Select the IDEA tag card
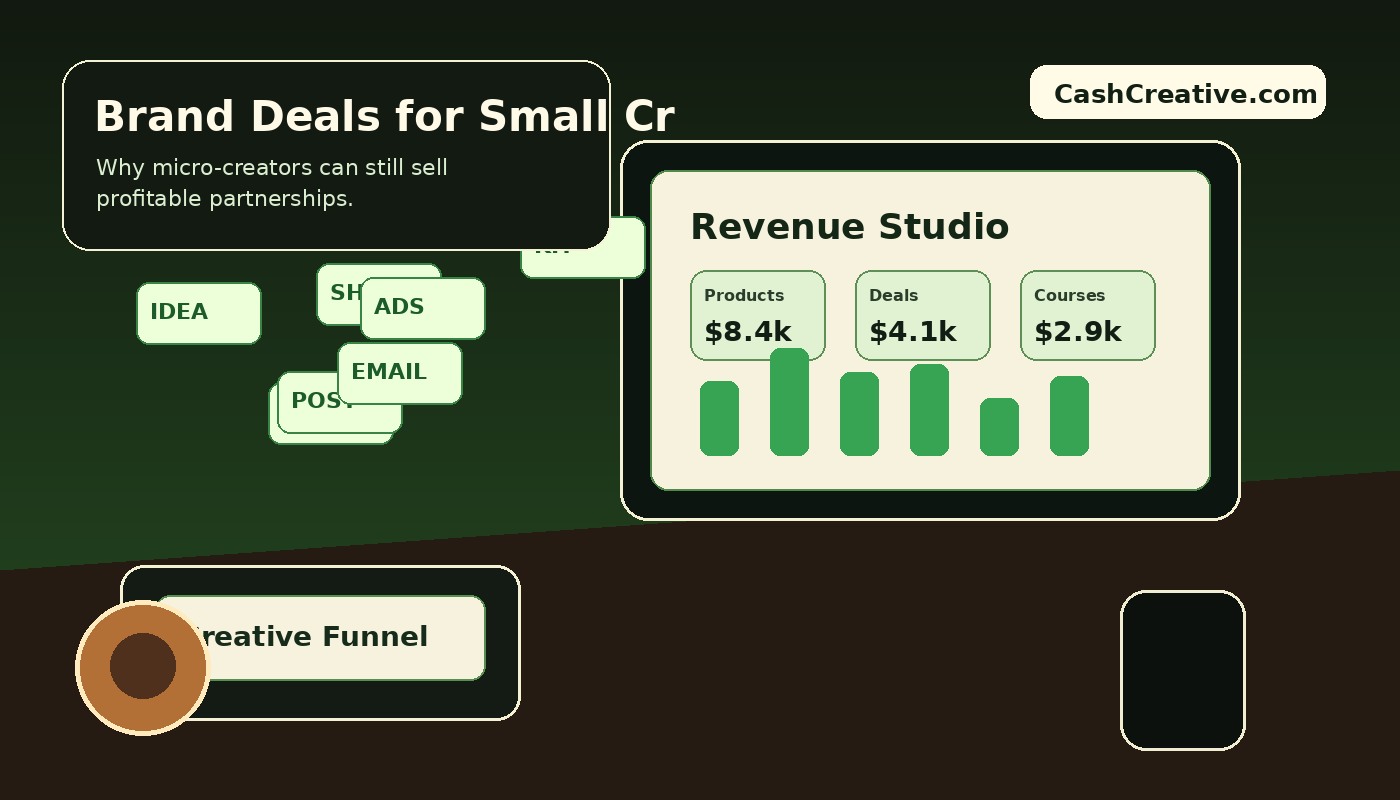The image size is (1400, 800). 199,313
